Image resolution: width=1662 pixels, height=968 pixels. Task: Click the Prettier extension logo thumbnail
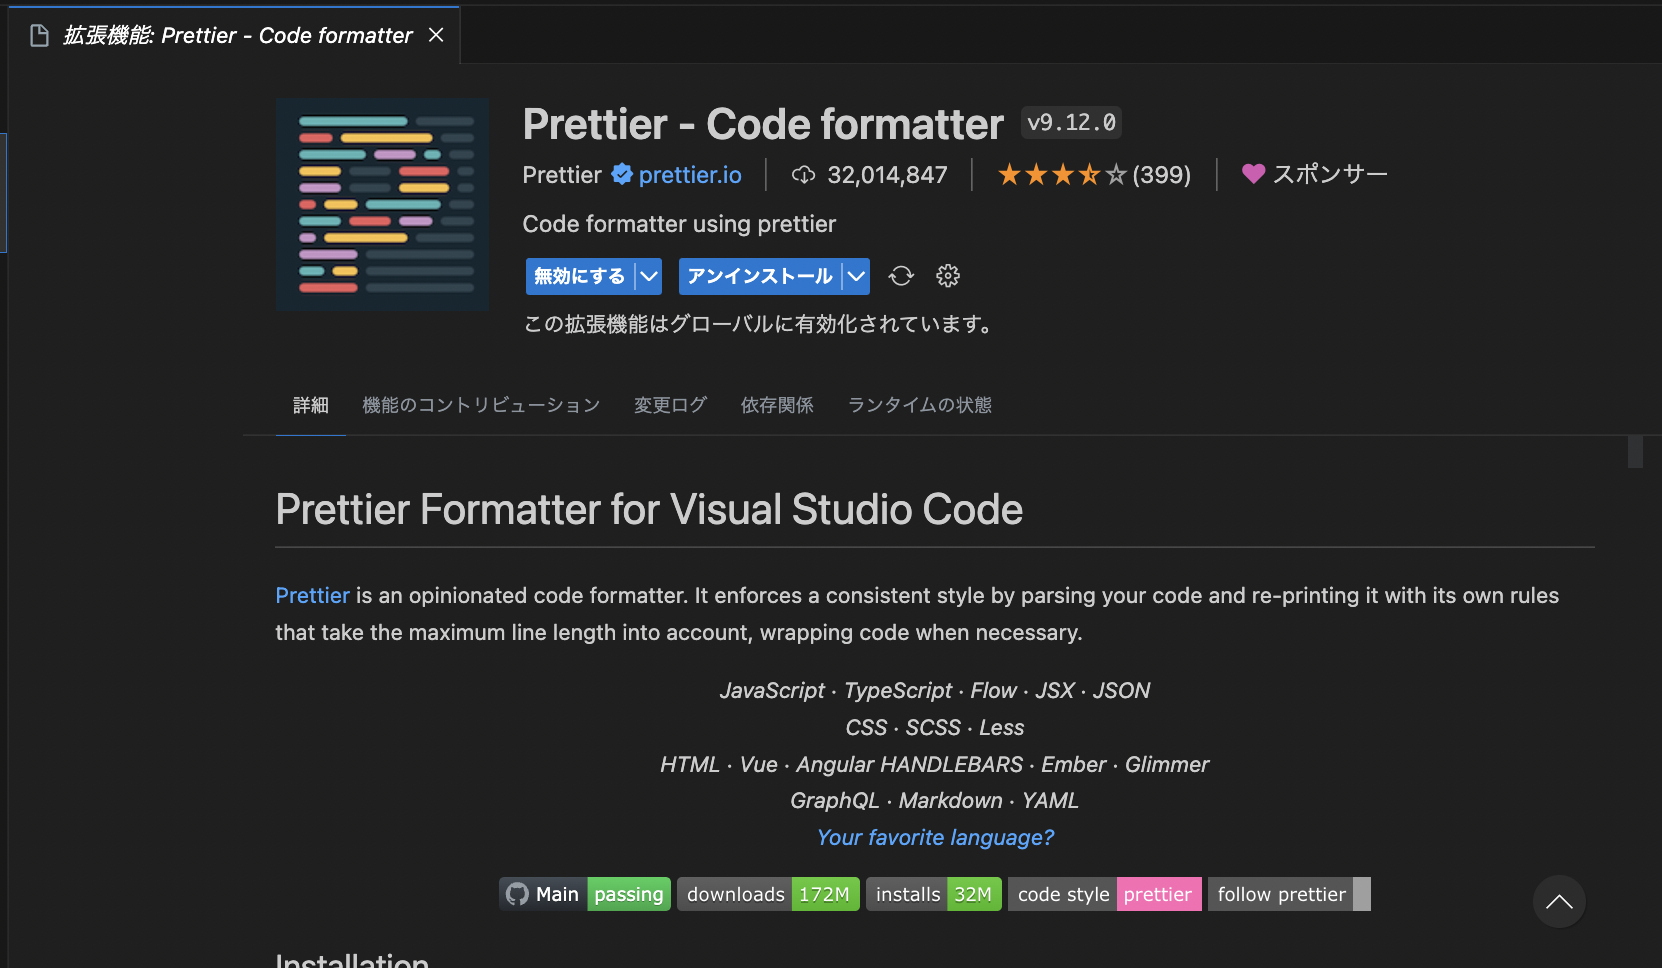click(x=382, y=205)
